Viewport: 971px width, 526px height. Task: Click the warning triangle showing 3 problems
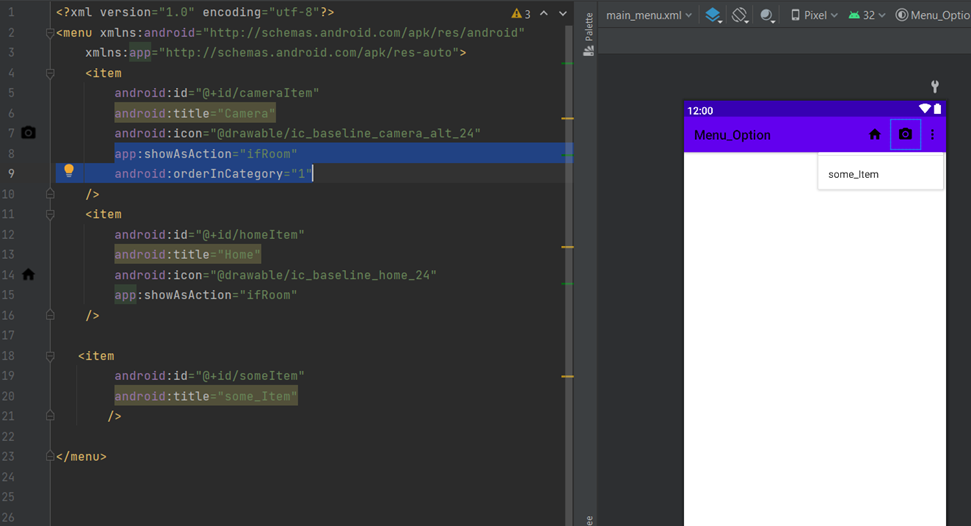coord(520,14)
